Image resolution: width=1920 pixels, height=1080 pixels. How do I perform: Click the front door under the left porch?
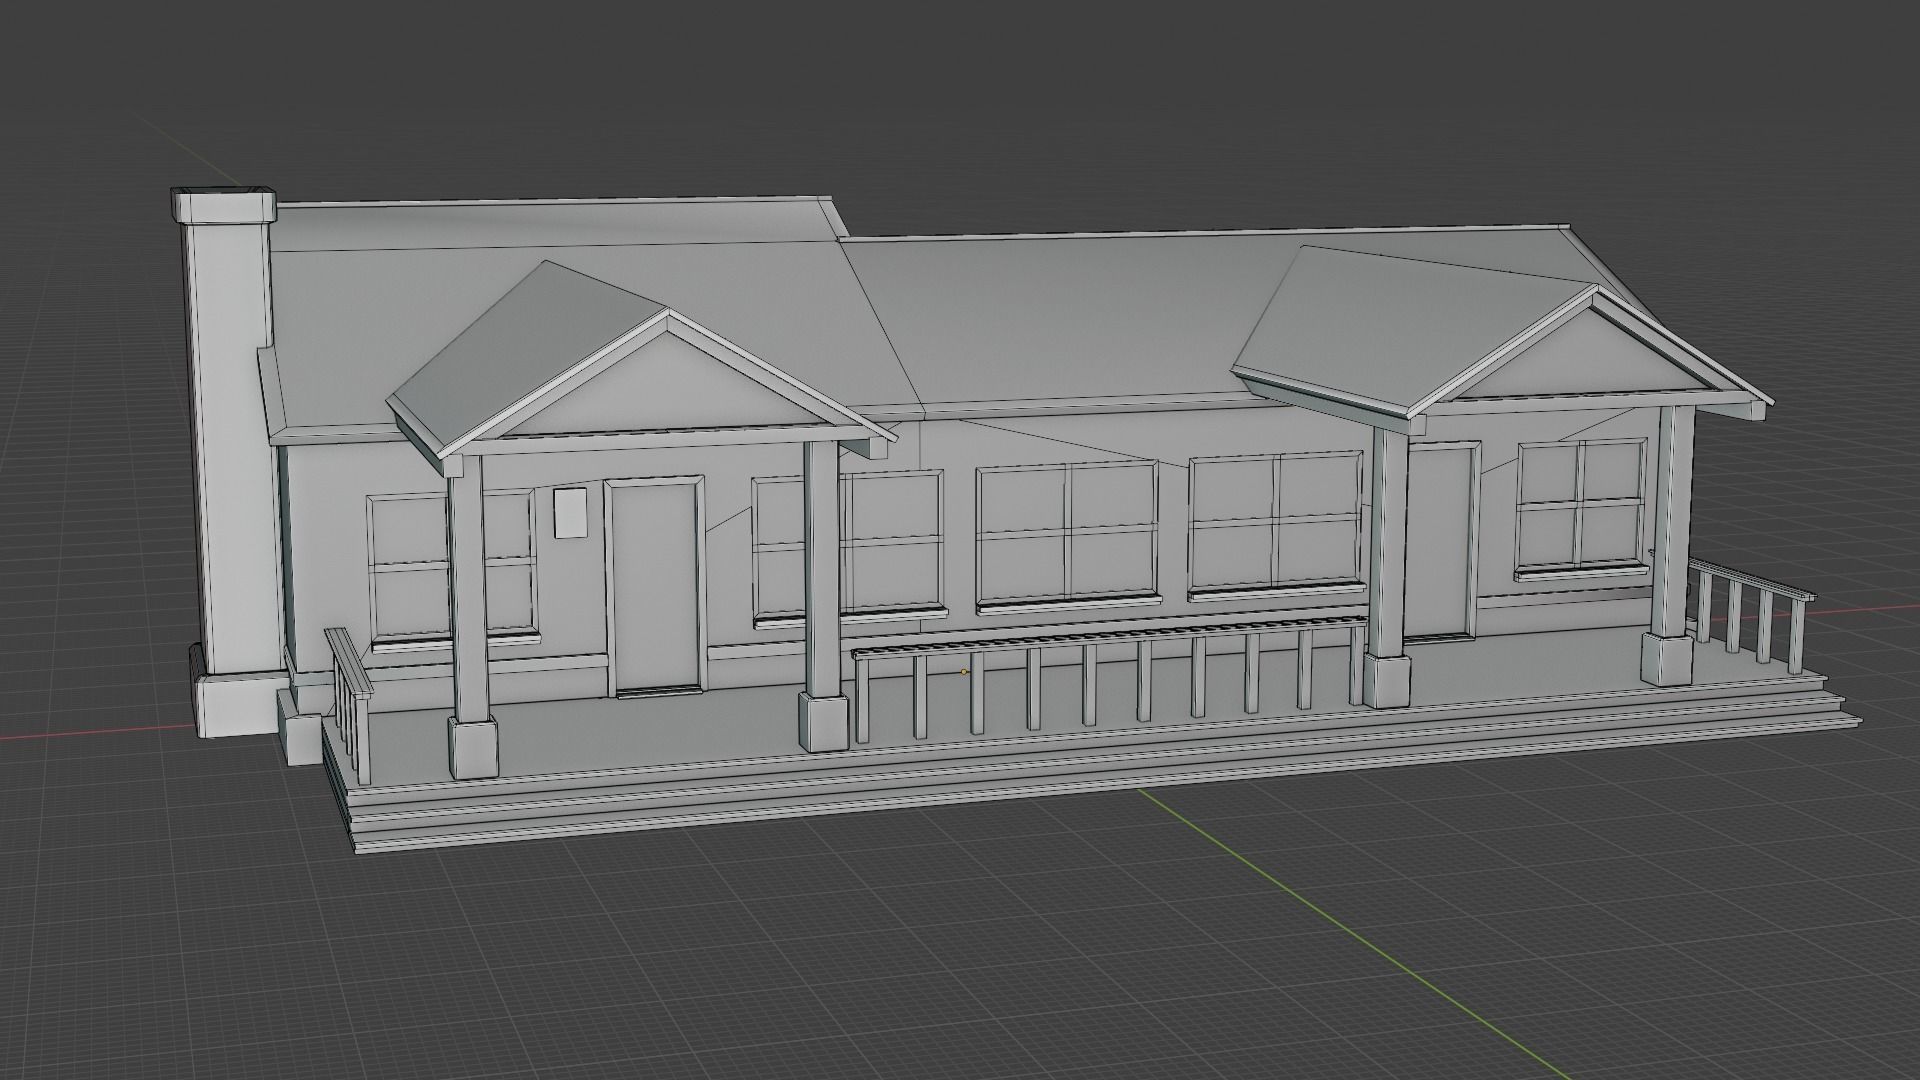[x=655, y=587]
